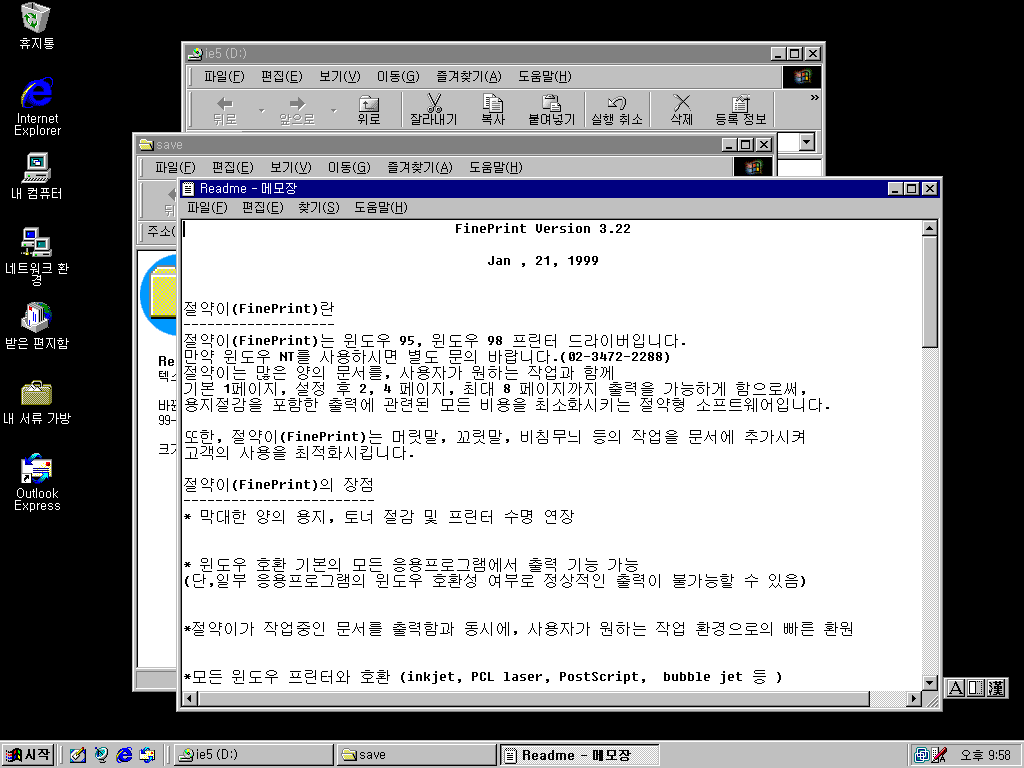Open 파일(F) menu in ie5 (D:) window

224,77
